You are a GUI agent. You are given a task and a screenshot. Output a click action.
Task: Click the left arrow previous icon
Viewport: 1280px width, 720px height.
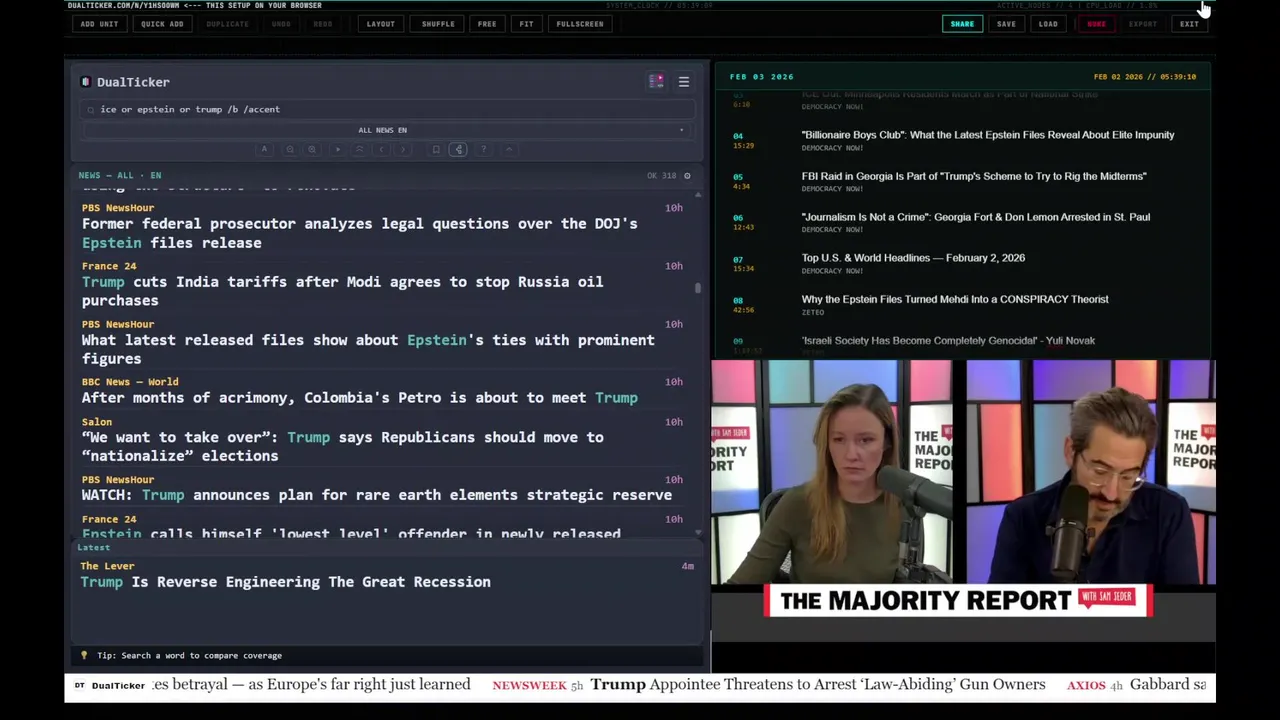tap(381, 150)
